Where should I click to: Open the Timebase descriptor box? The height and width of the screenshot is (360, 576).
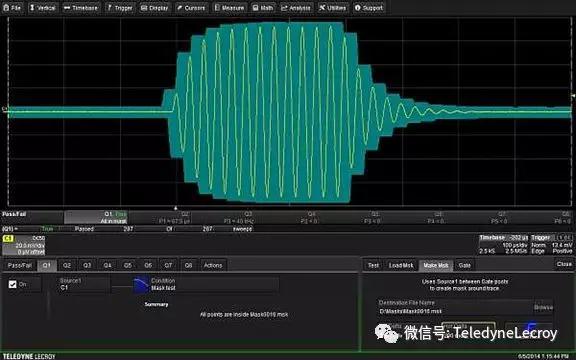[x=503, y=245]
